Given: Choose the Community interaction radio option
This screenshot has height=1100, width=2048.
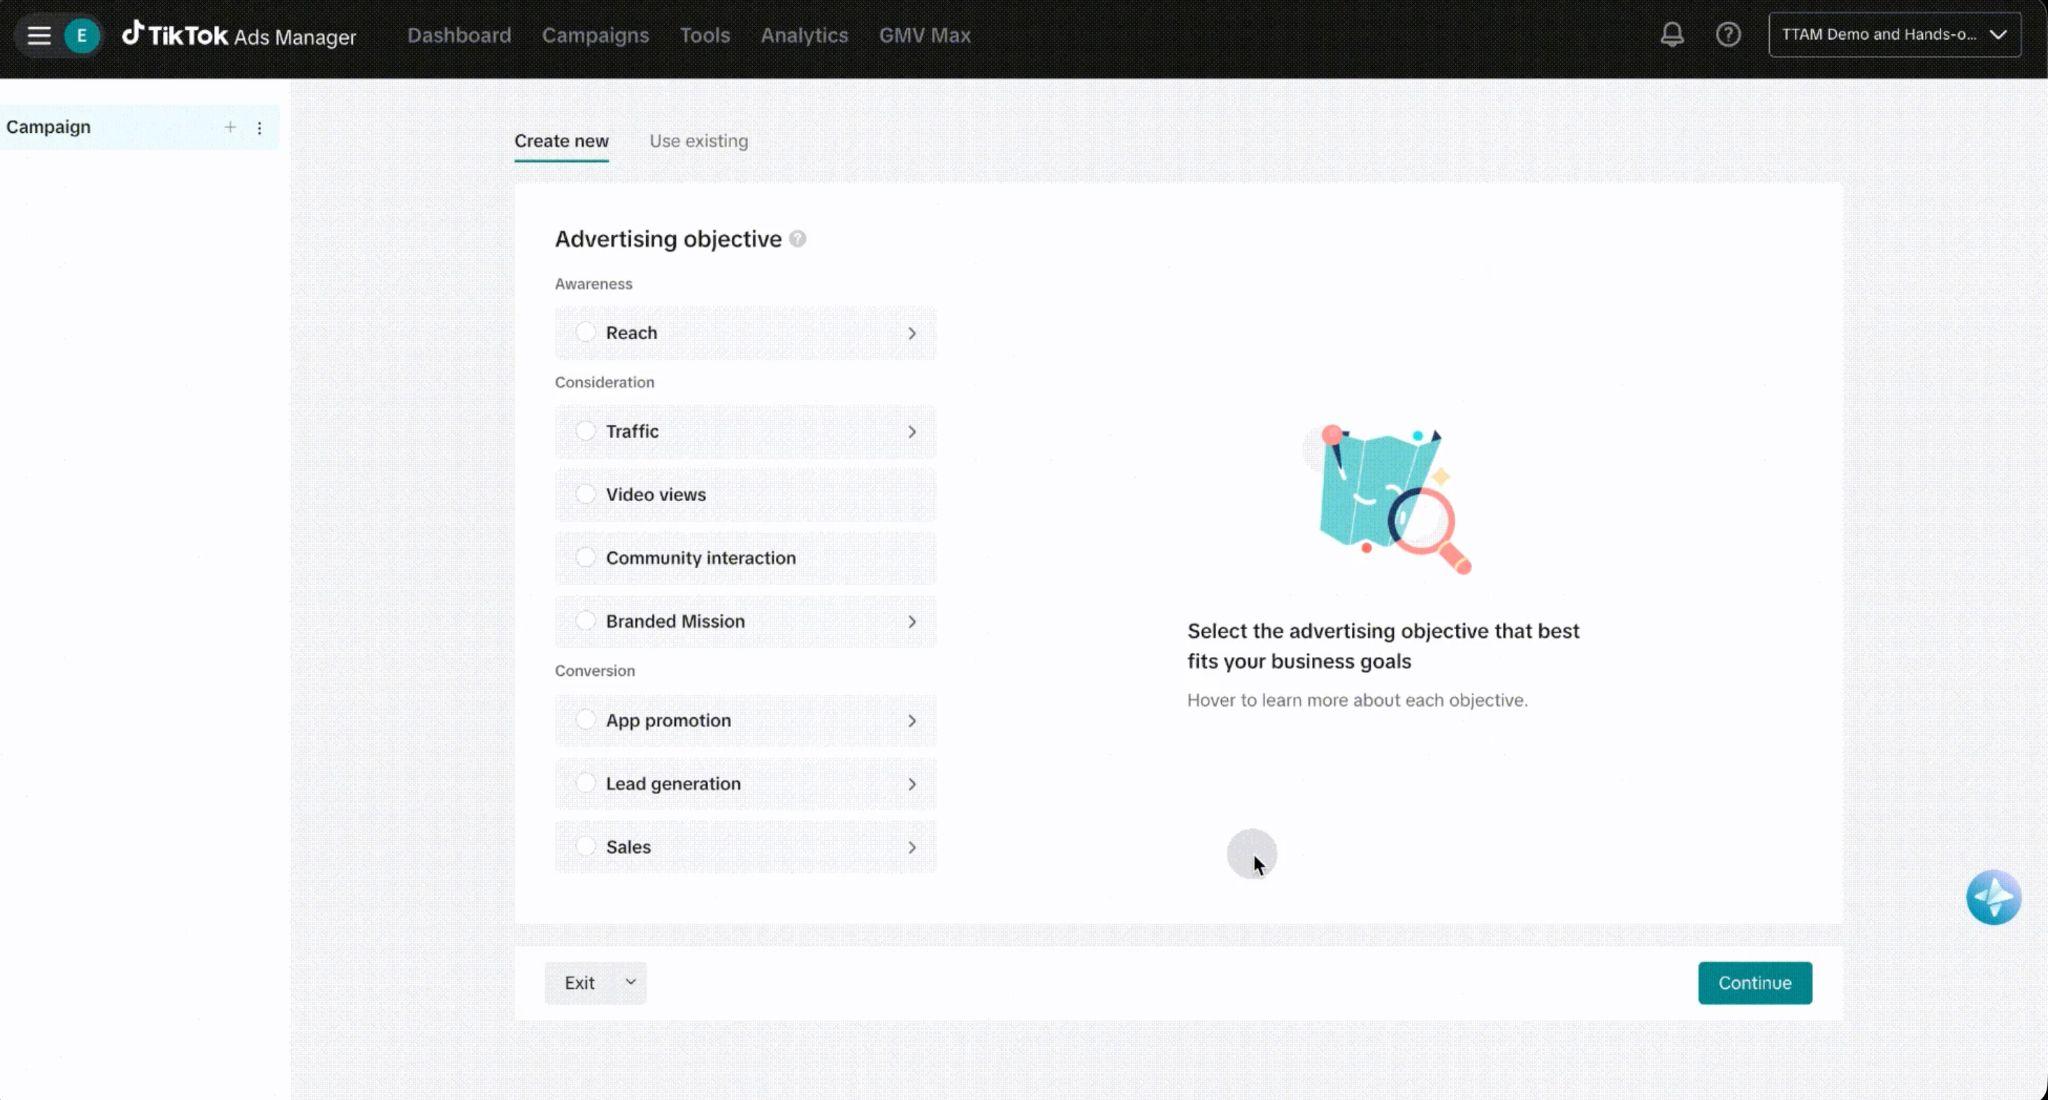Looking at the screenshot, I should tap(586, 557).
